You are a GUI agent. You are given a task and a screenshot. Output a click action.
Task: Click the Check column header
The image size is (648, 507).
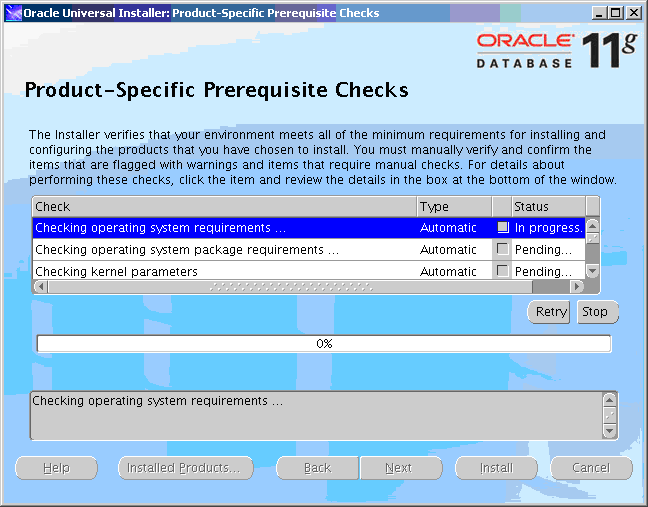pos(224,206)
